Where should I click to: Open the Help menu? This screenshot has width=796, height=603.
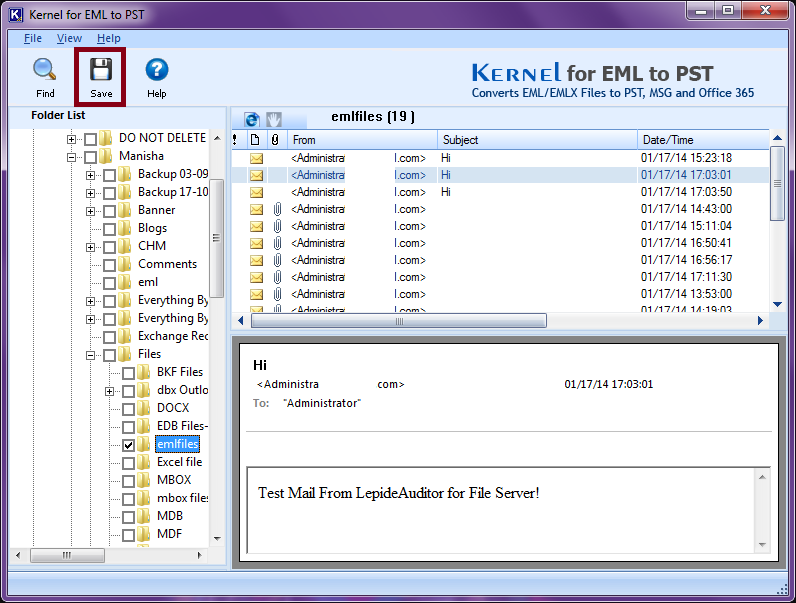click(109, 38)
